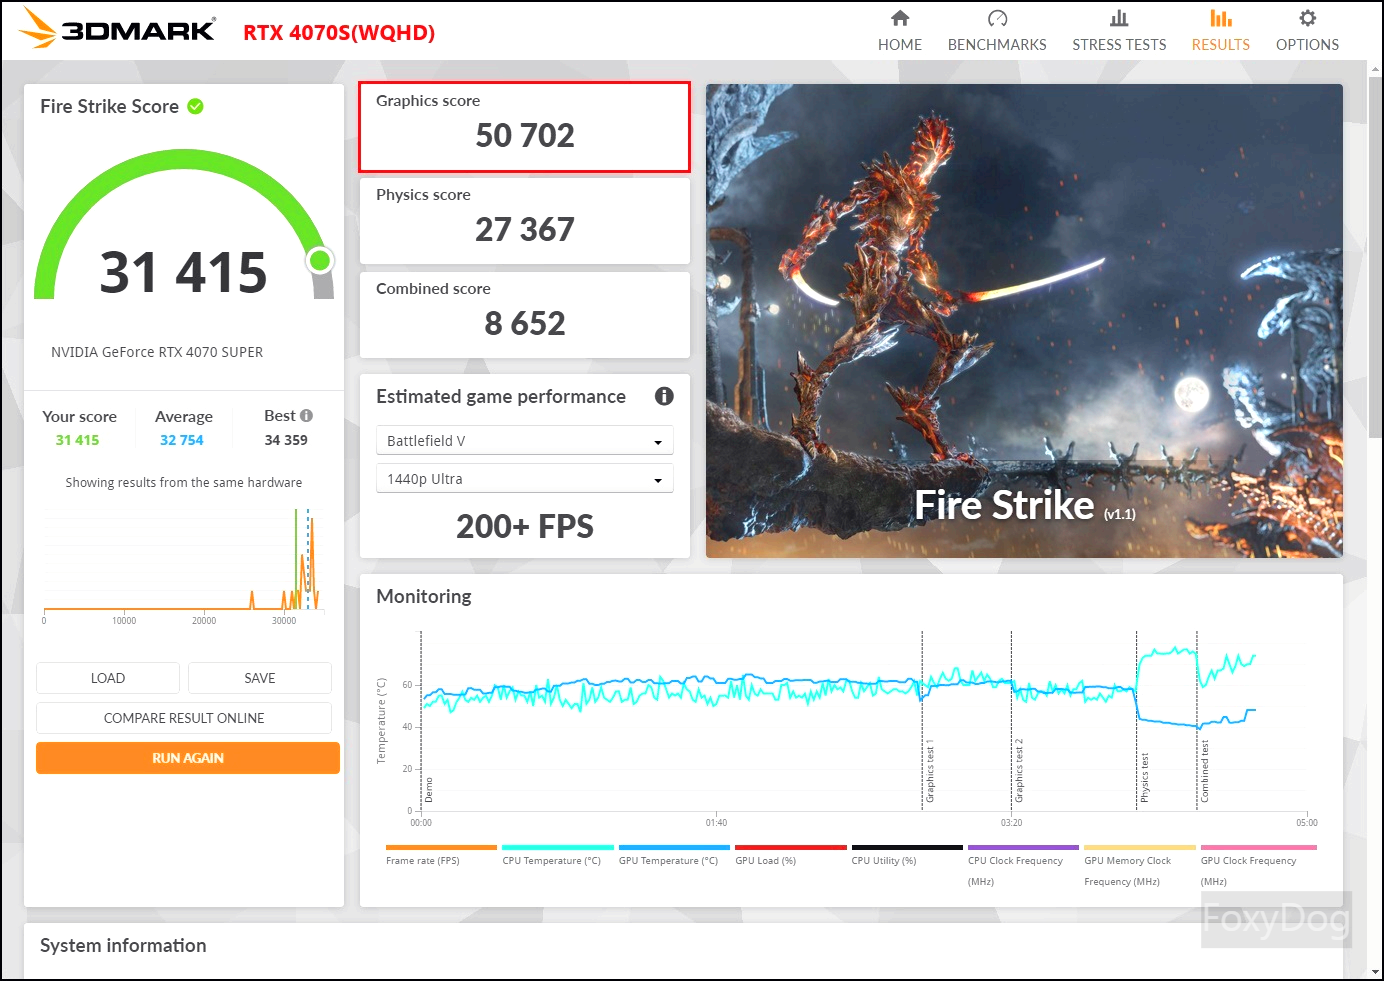Viewport: 1384px width, 981px height.
Task: Click the Combined test timeline marker
Action: click(x=1204, y=771)
